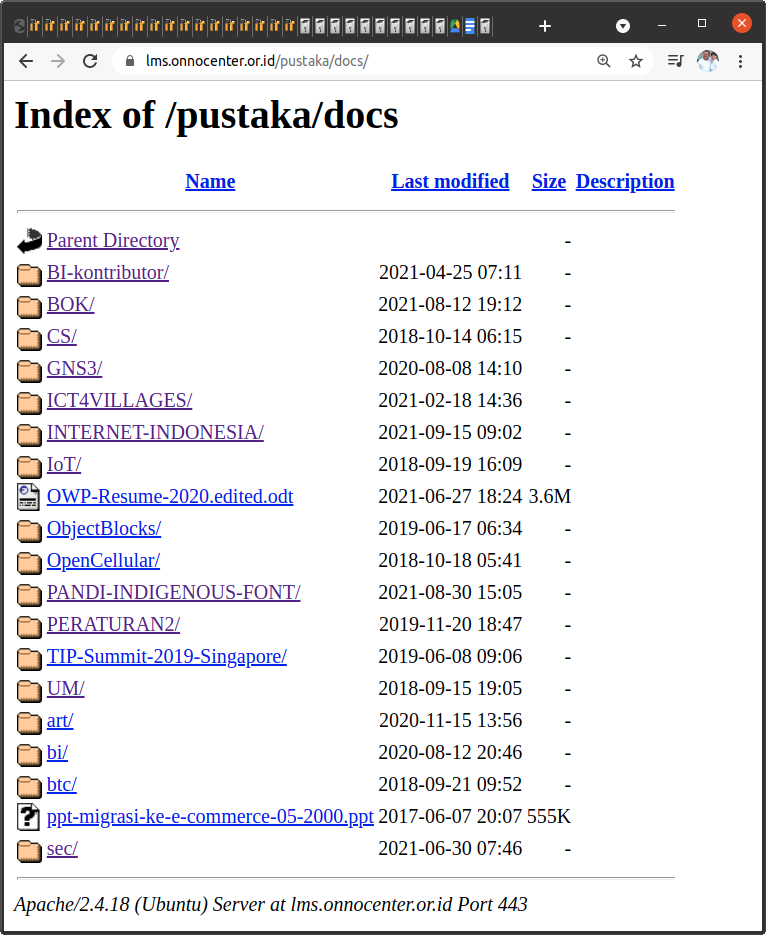Open the btc/ directory link
Screen dimensions: 766x935
(x=62, y=784)
